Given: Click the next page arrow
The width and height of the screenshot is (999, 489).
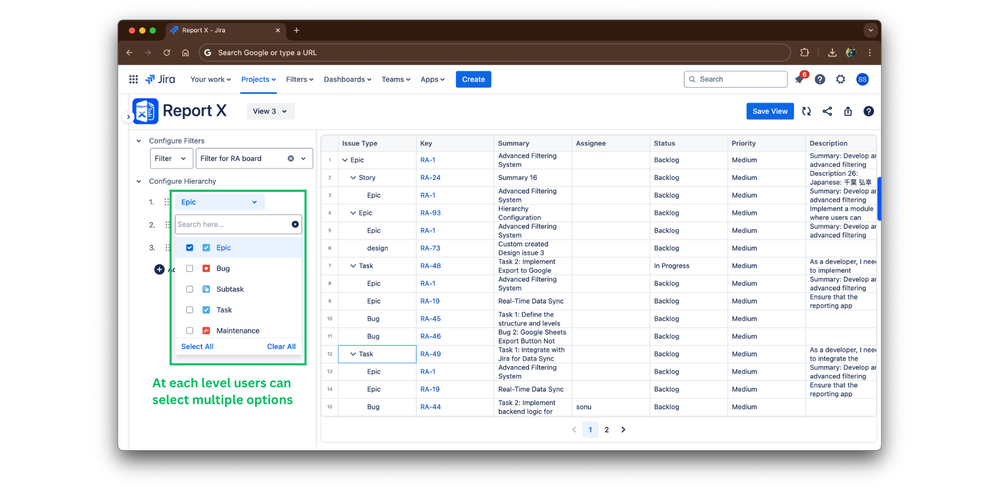Looking at the screenshot, I should tap(623, 430).
